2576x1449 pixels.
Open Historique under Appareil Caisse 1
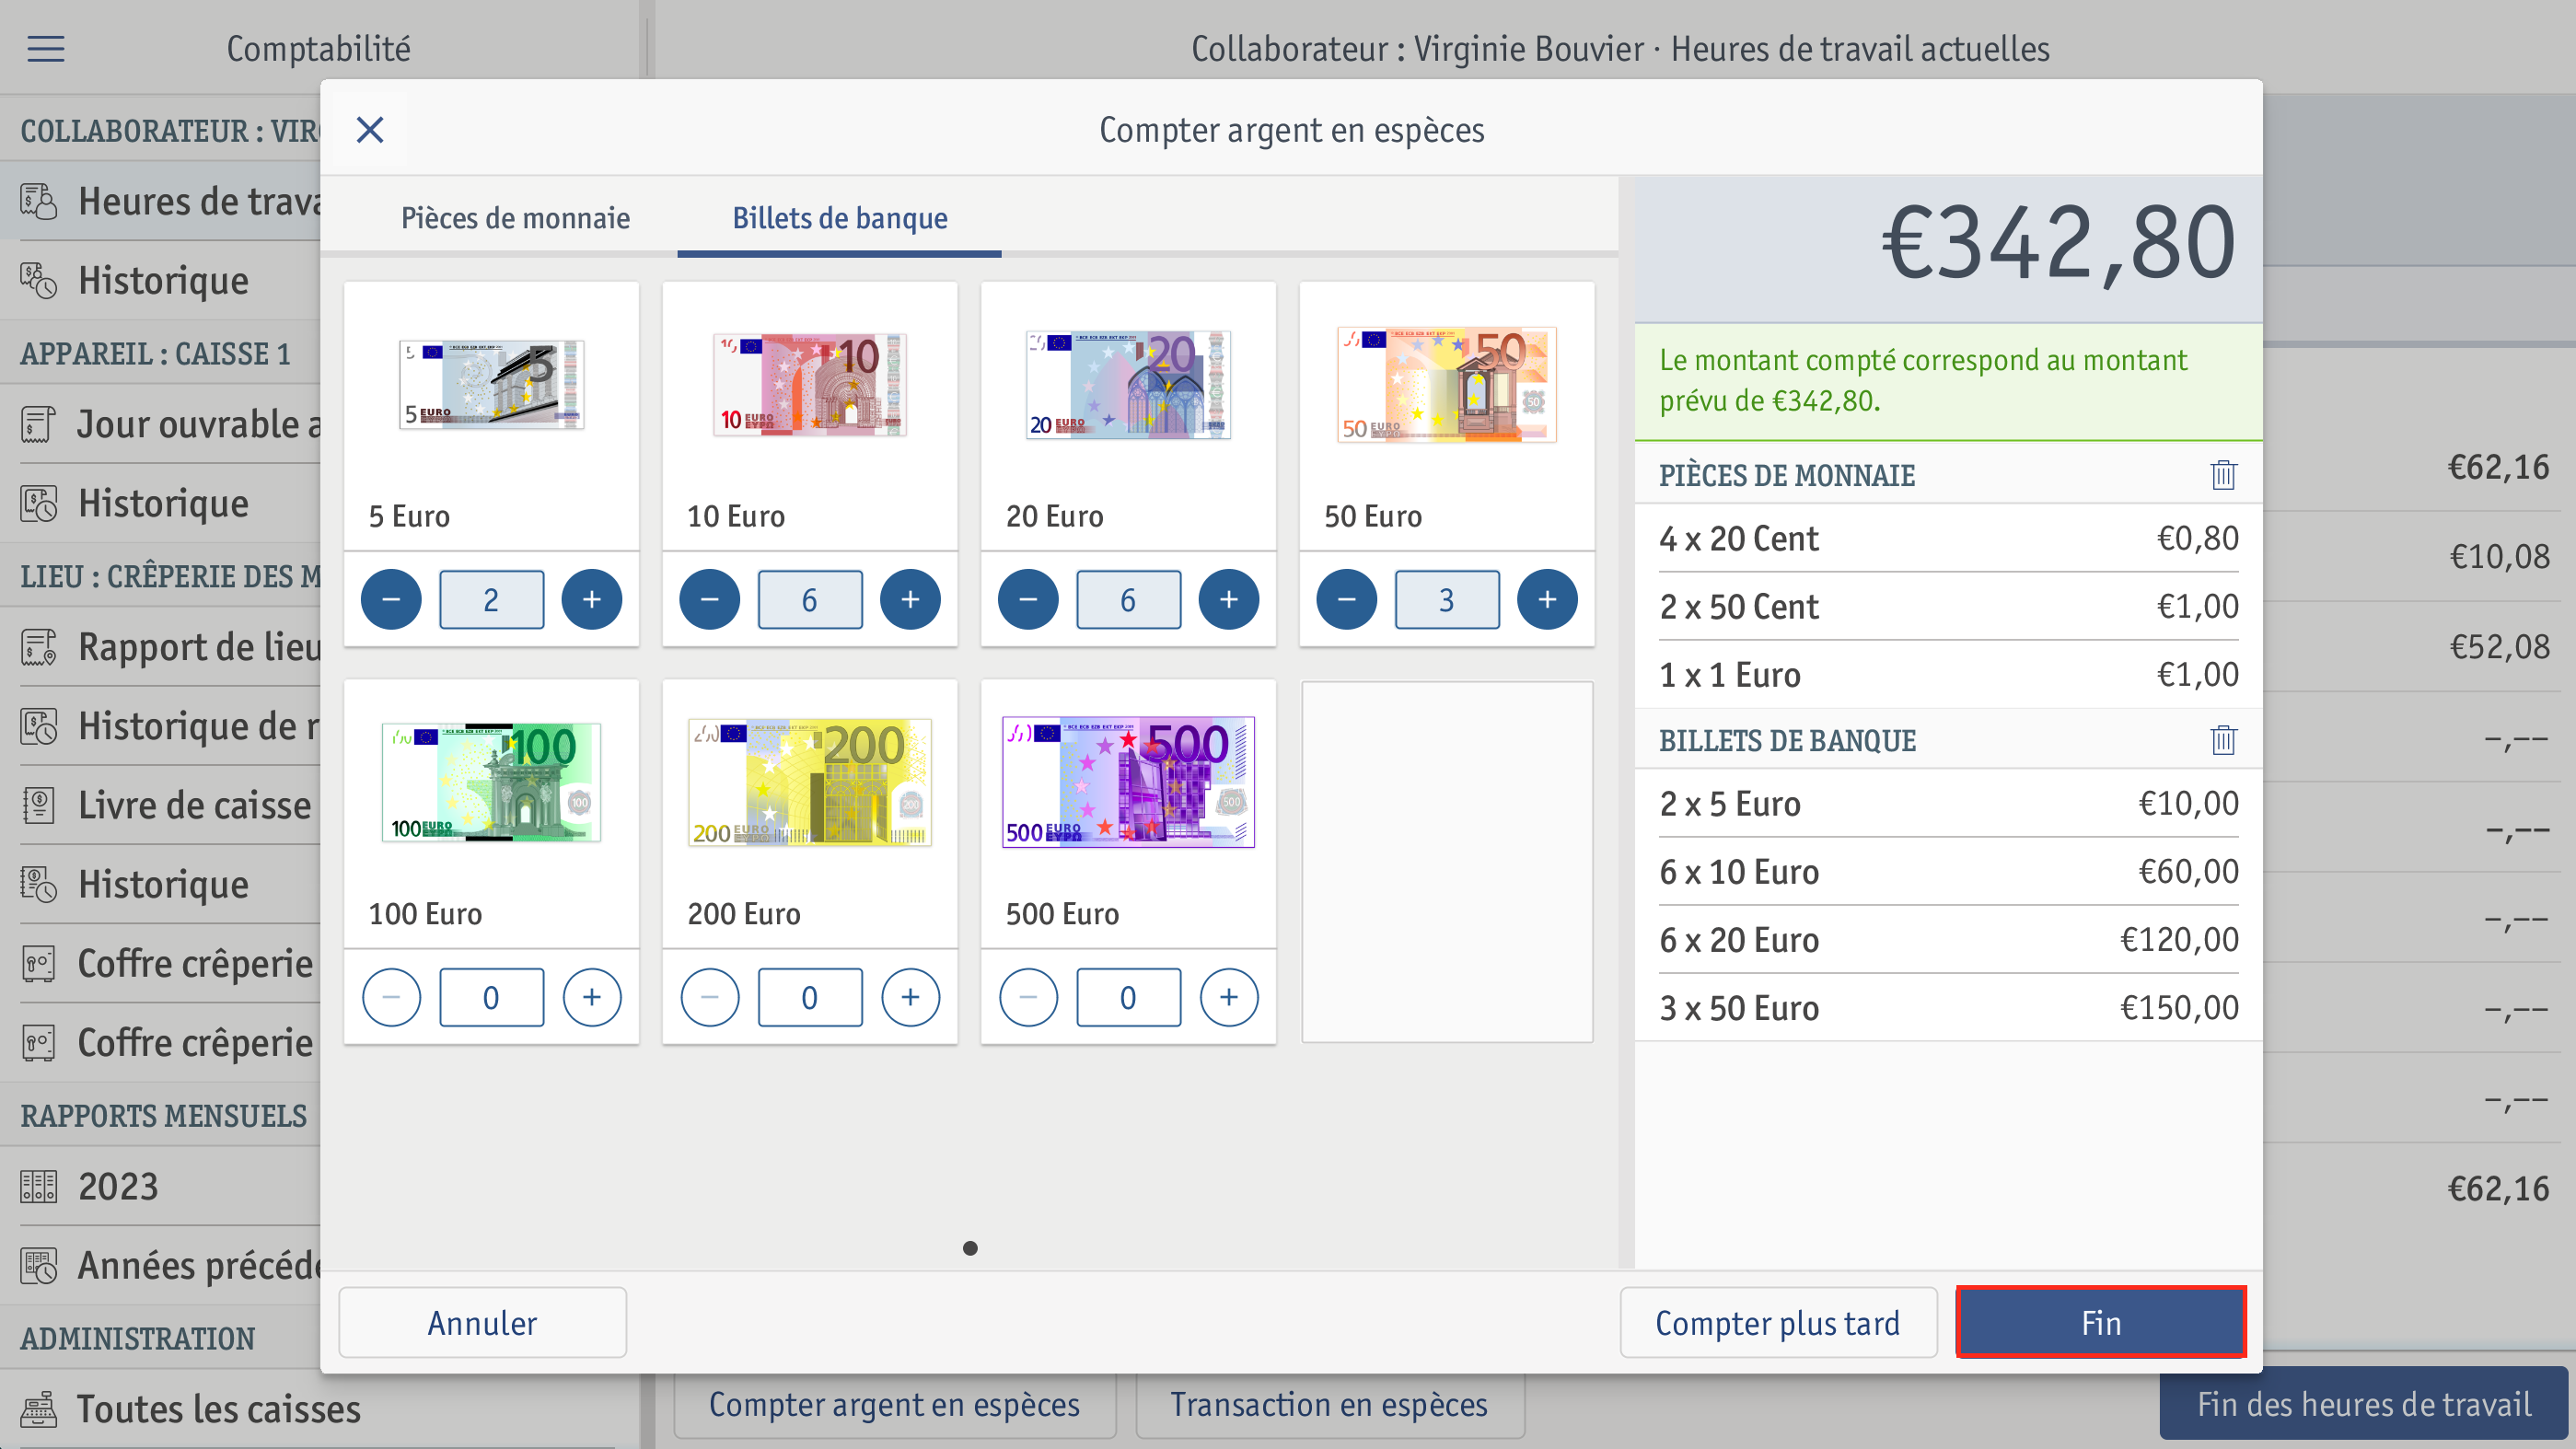160,503
